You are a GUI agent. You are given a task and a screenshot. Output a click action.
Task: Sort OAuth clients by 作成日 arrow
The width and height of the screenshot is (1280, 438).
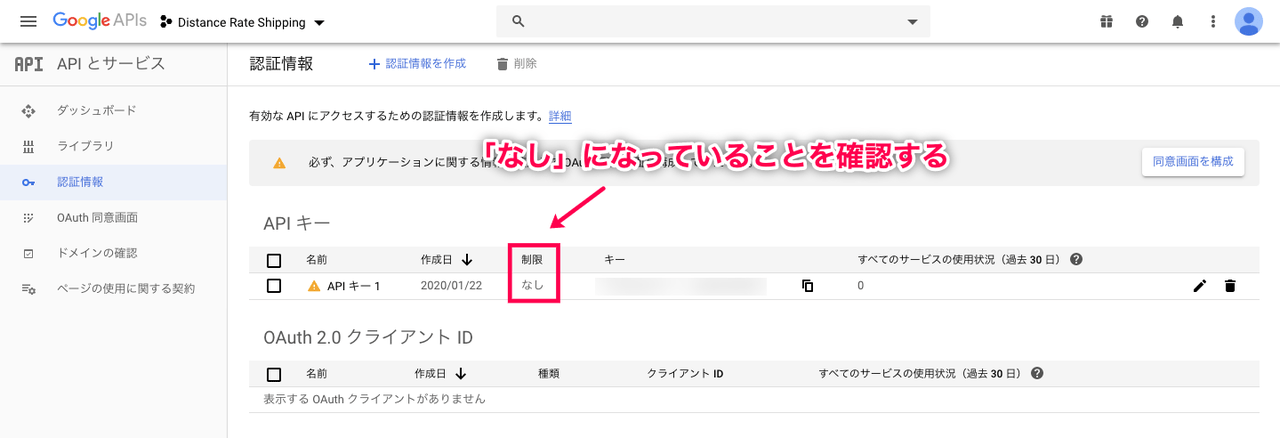click(460, 374)
